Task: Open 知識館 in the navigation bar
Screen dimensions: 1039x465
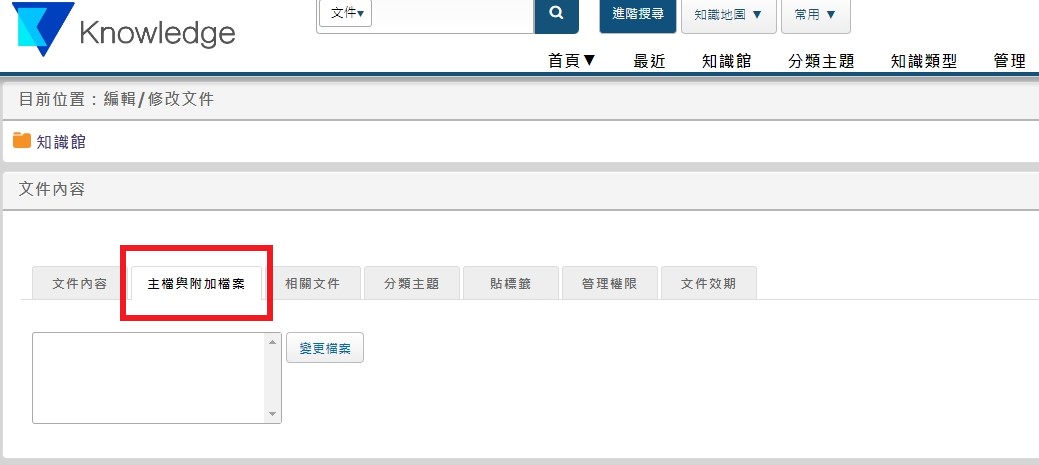Action: pyautogui.click(x=726, y=62)
